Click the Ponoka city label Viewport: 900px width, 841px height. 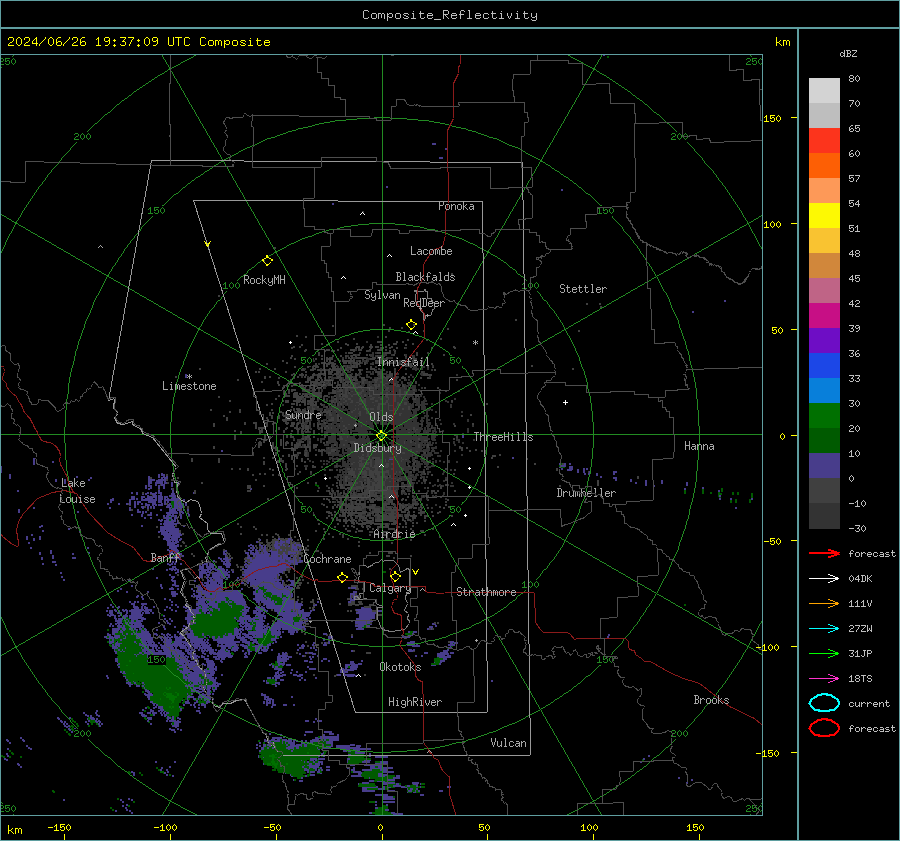tap(456, 206)
